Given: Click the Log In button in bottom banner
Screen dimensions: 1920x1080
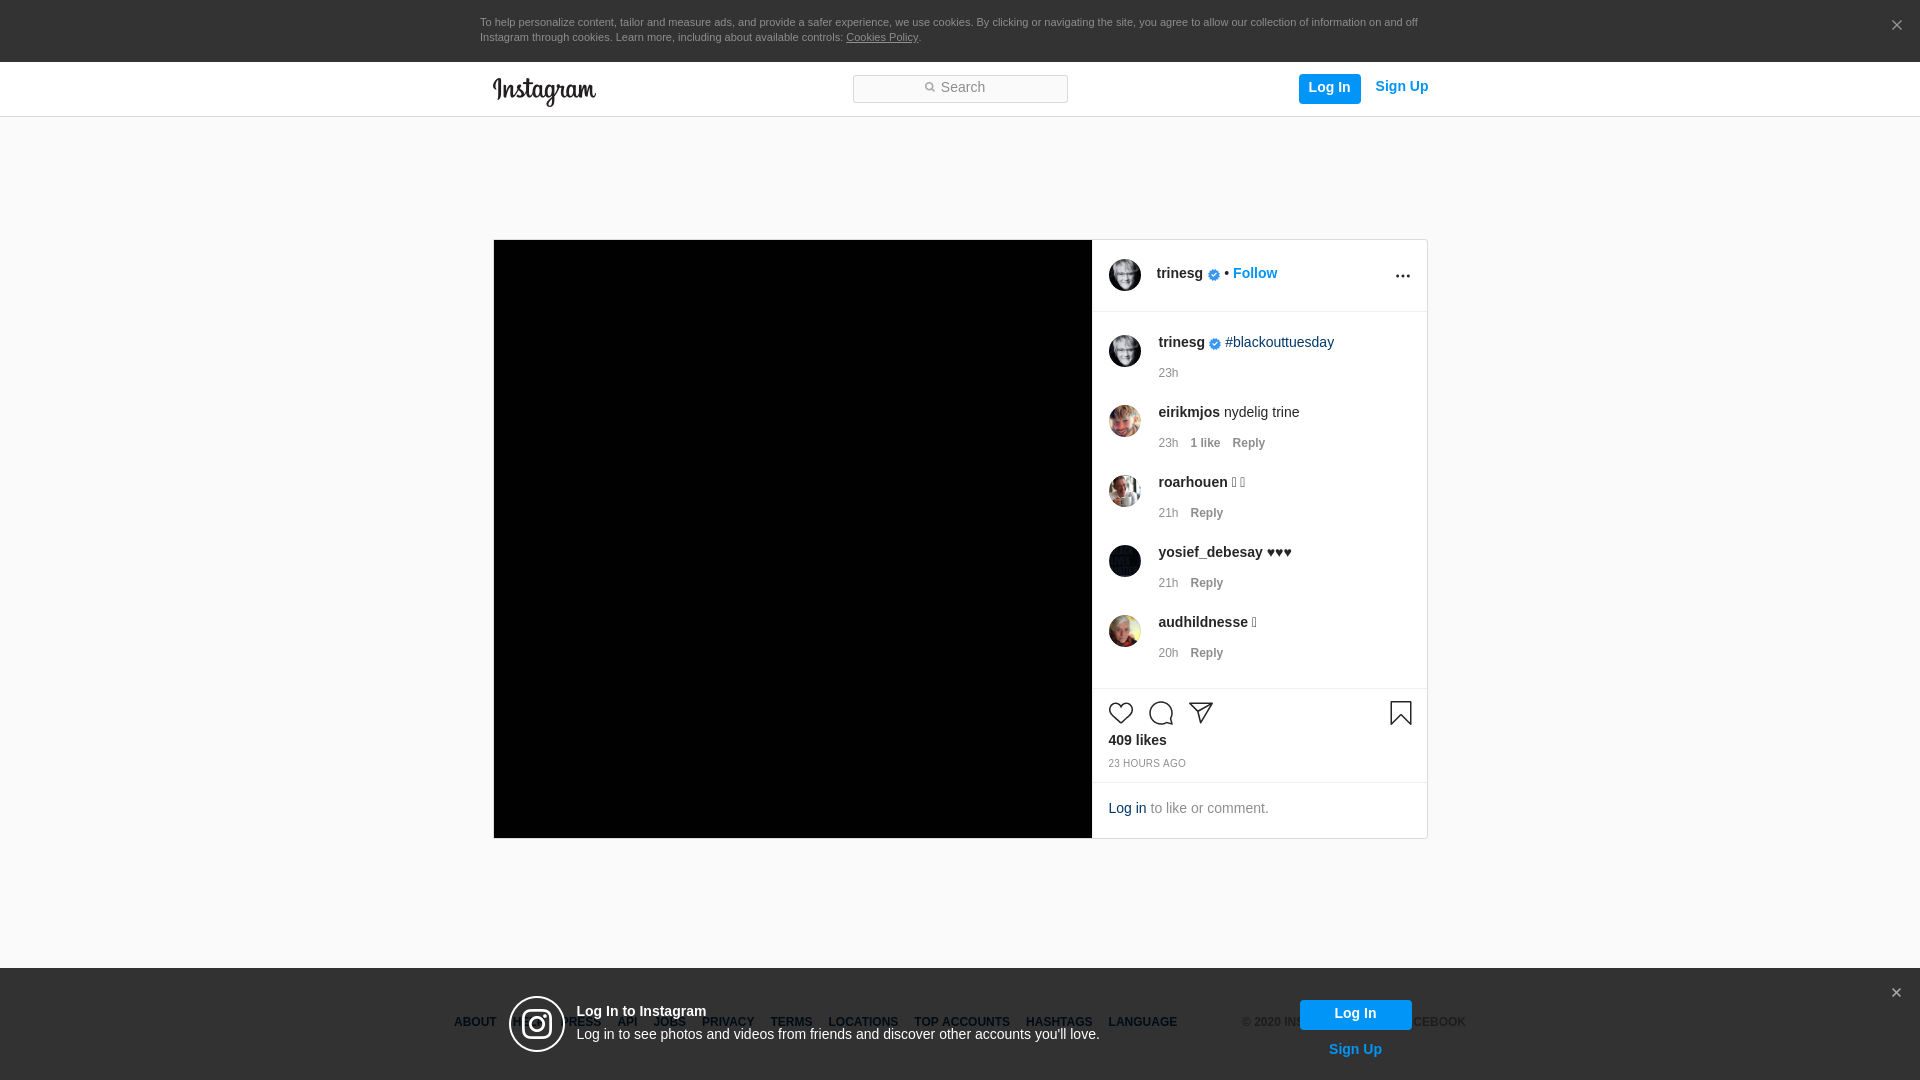Looking at the screenshot, I should [1355, 1015].
